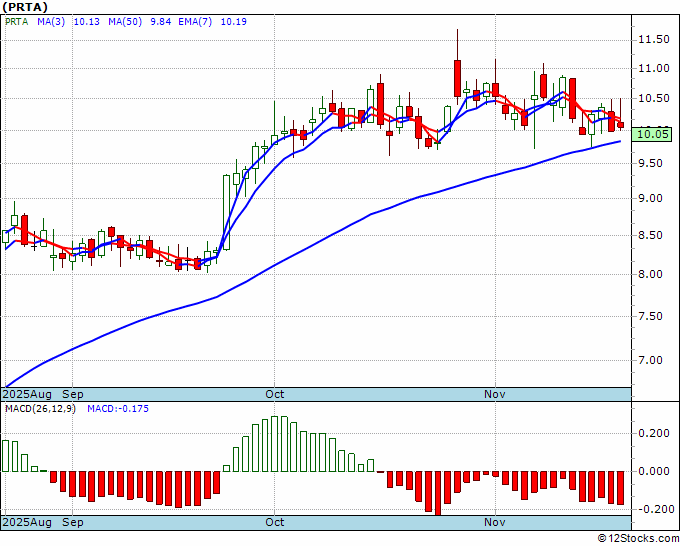Click the current price tag 10.05
The height and width of the screenshot is (546, 680).
point(651,134)
